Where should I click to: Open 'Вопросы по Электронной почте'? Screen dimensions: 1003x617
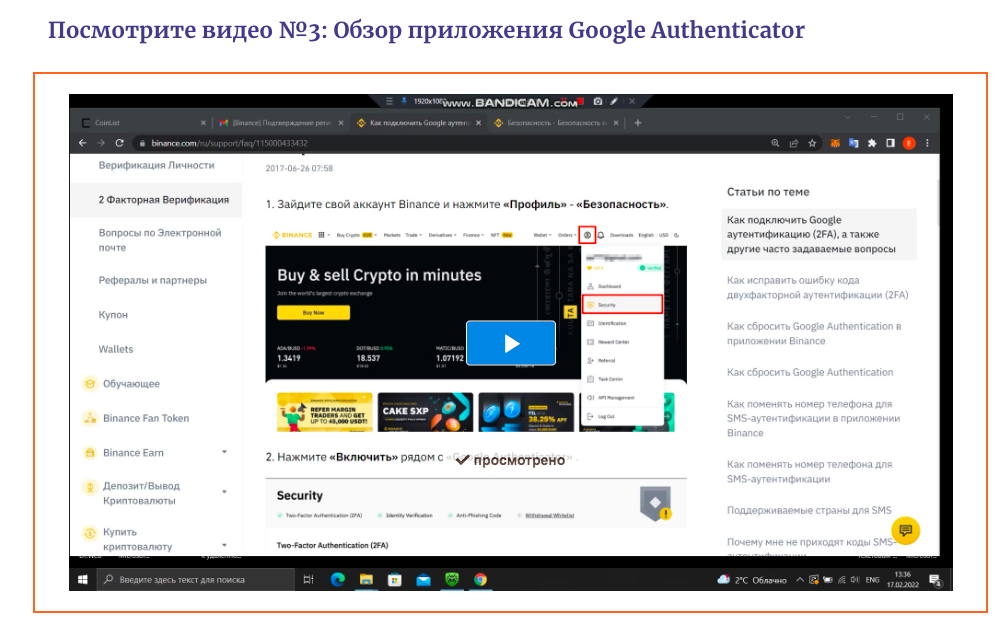(x=160, y=240)
